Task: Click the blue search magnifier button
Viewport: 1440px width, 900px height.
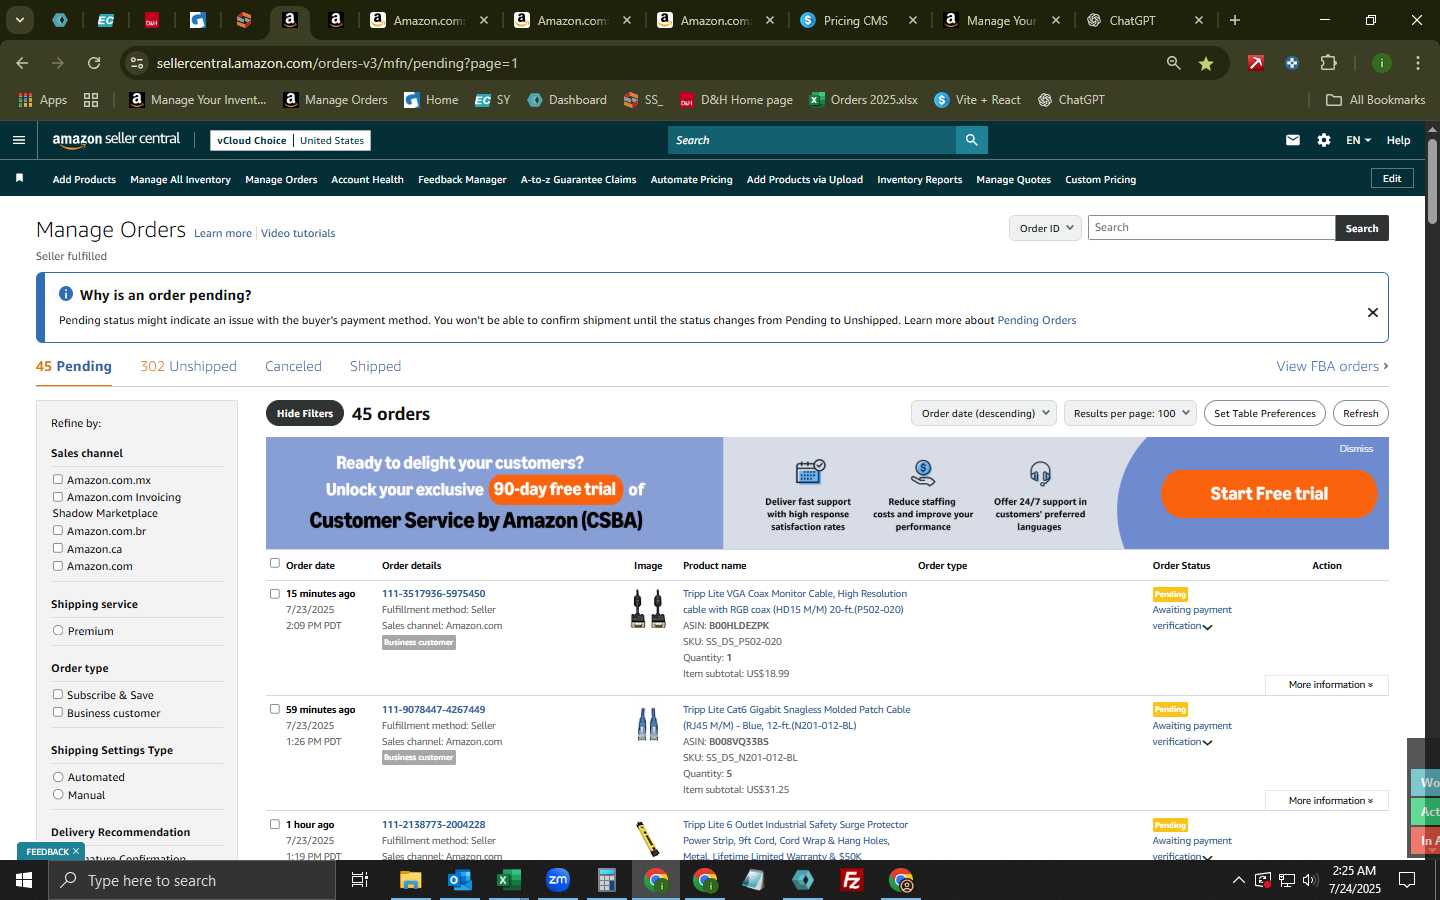Action: click(x=971, y=140)
